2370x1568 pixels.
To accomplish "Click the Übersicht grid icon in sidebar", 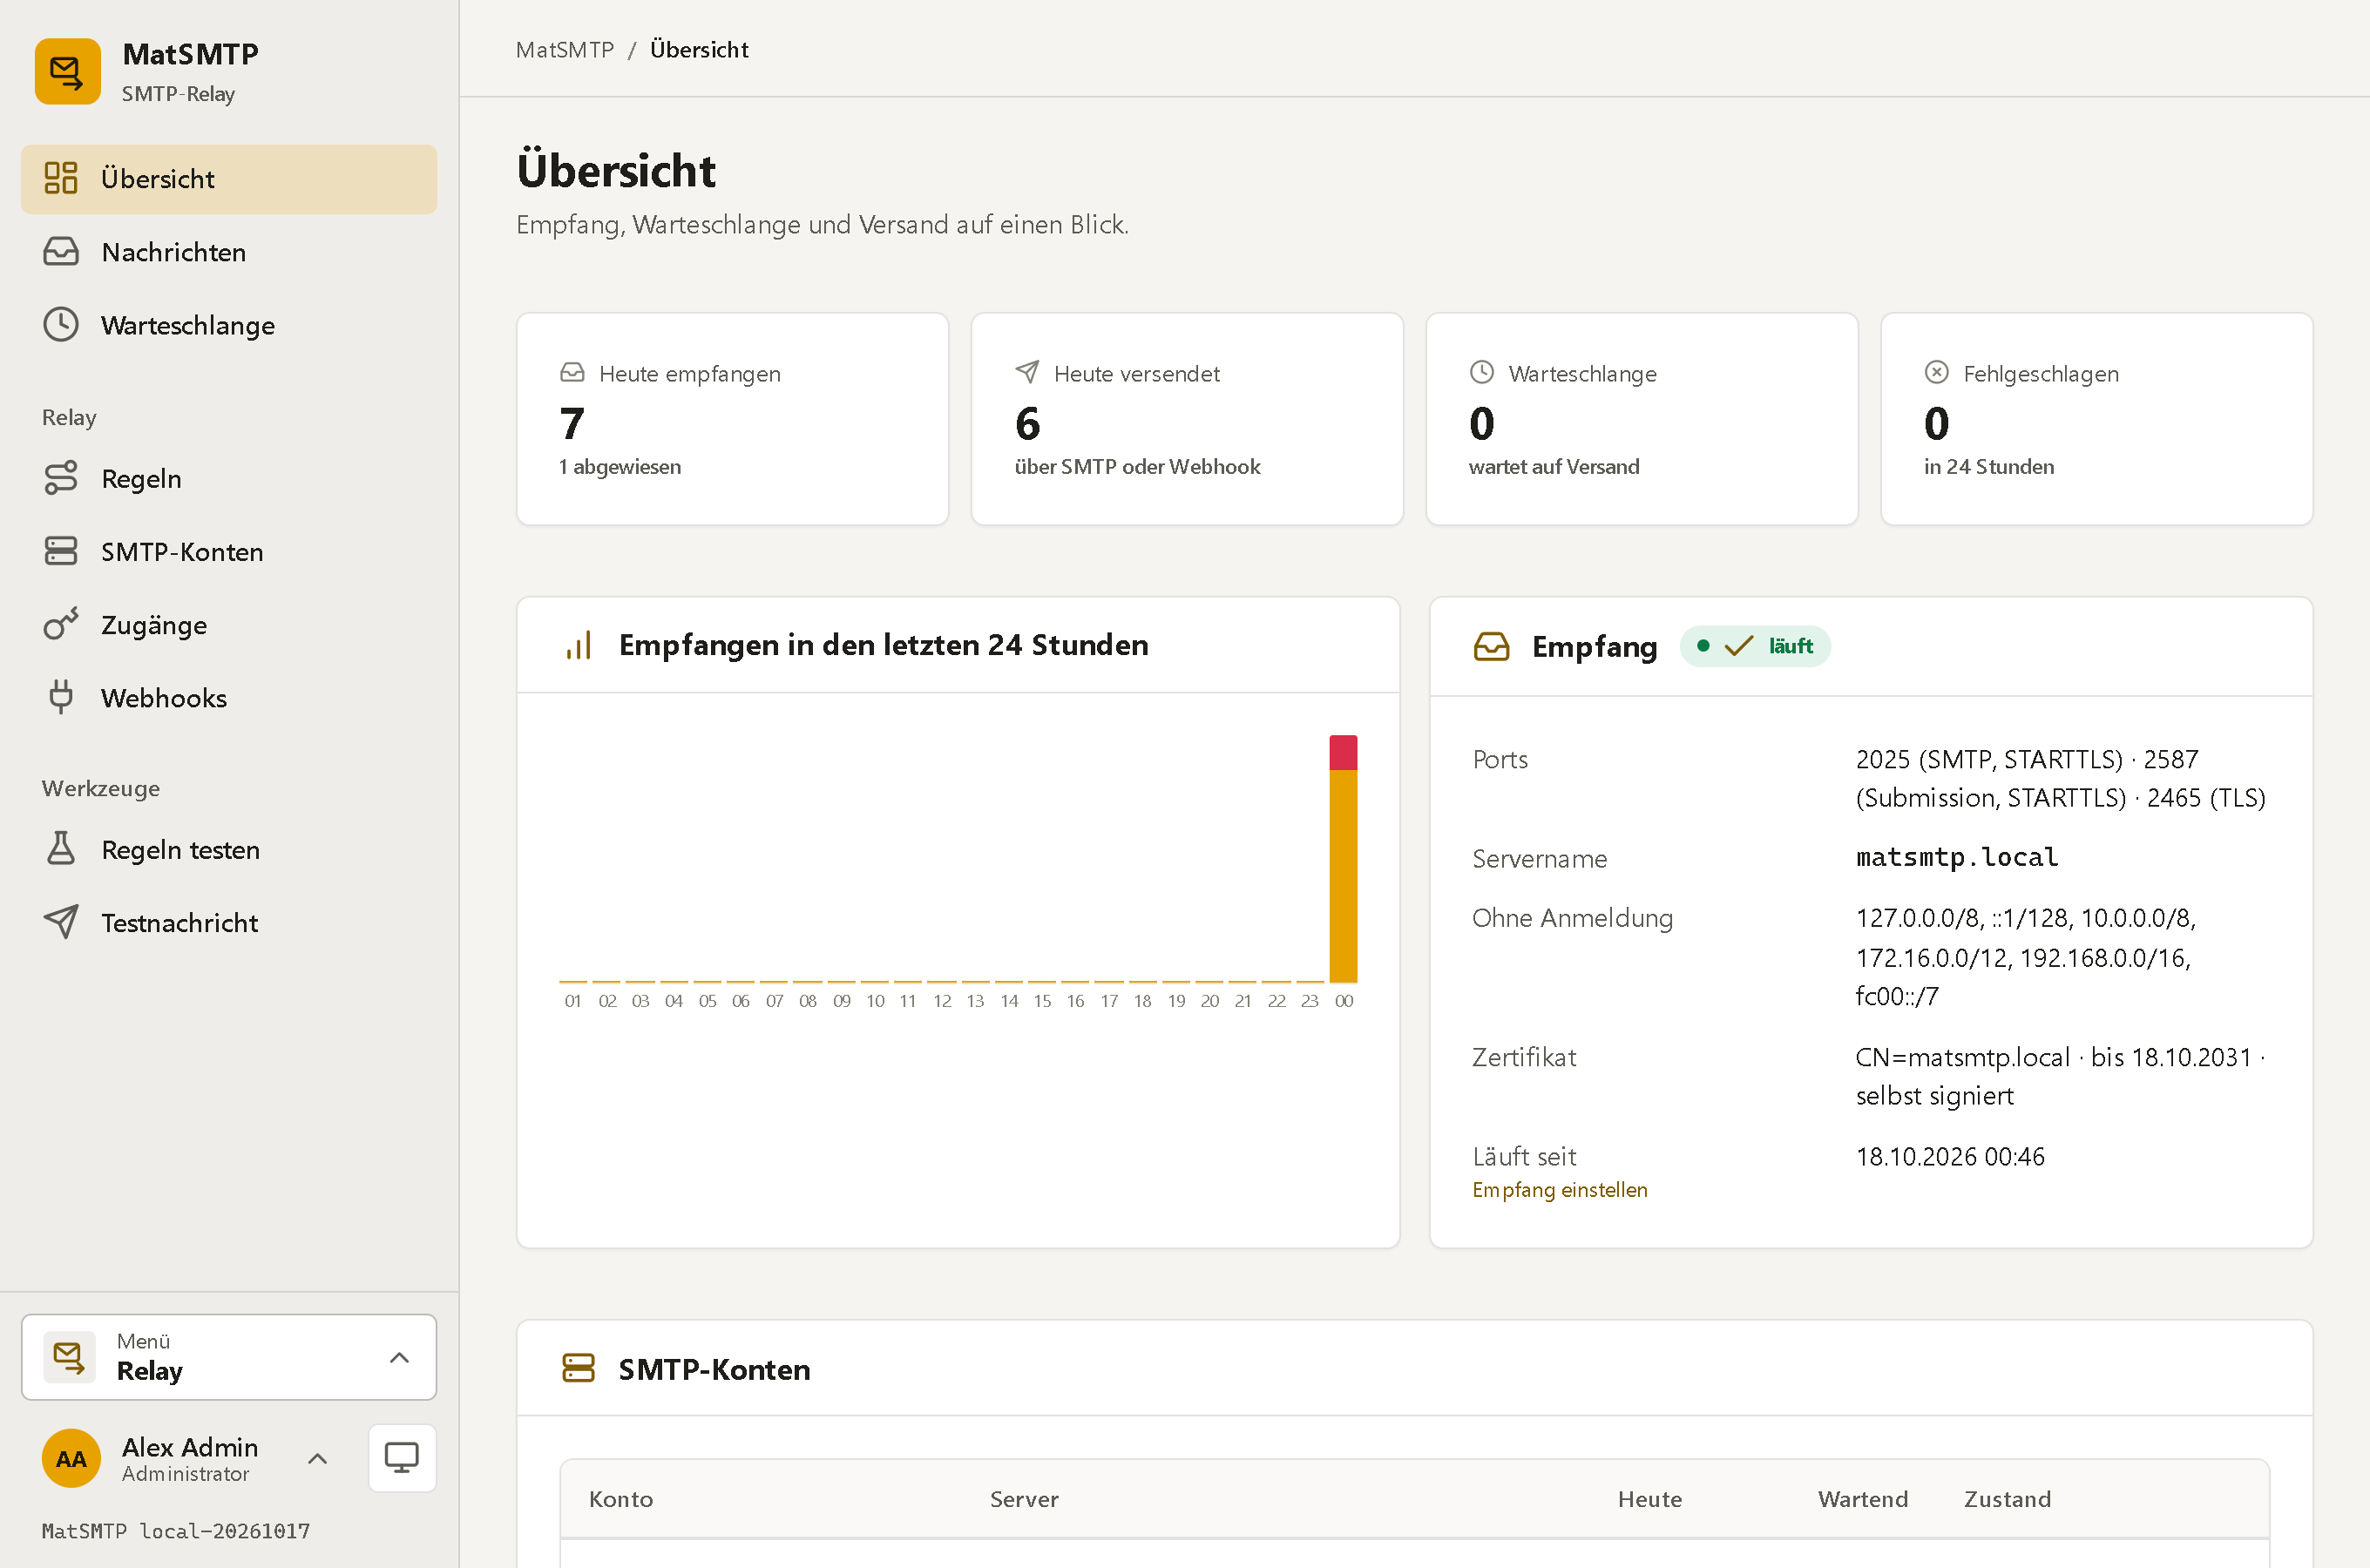I will 61,178.
